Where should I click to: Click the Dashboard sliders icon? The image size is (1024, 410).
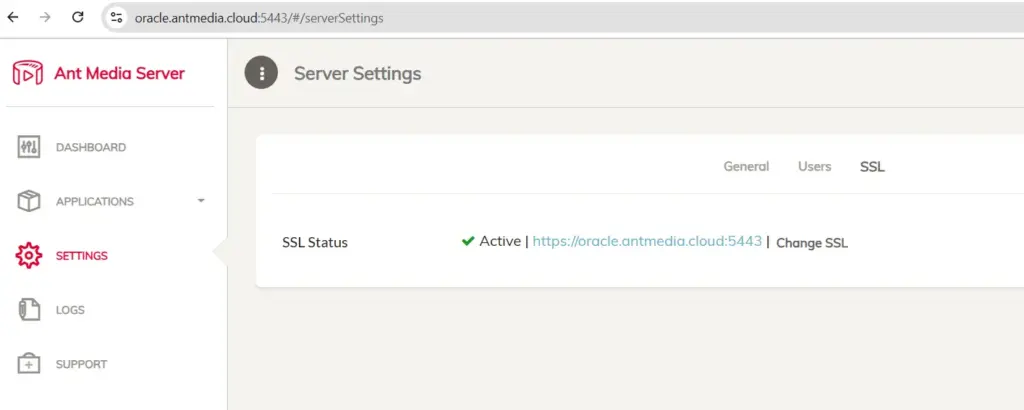[x=29, y=147]
